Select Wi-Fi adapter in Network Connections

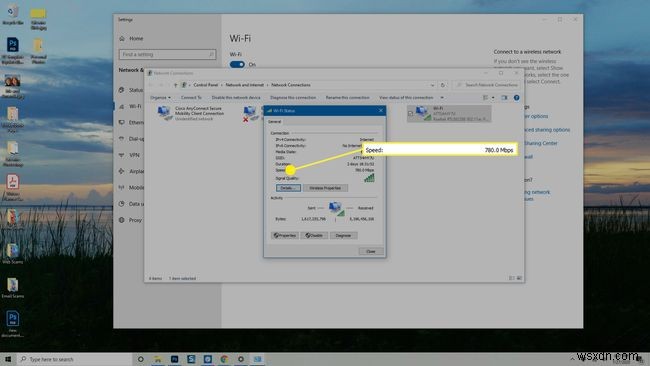coord(449,113)
